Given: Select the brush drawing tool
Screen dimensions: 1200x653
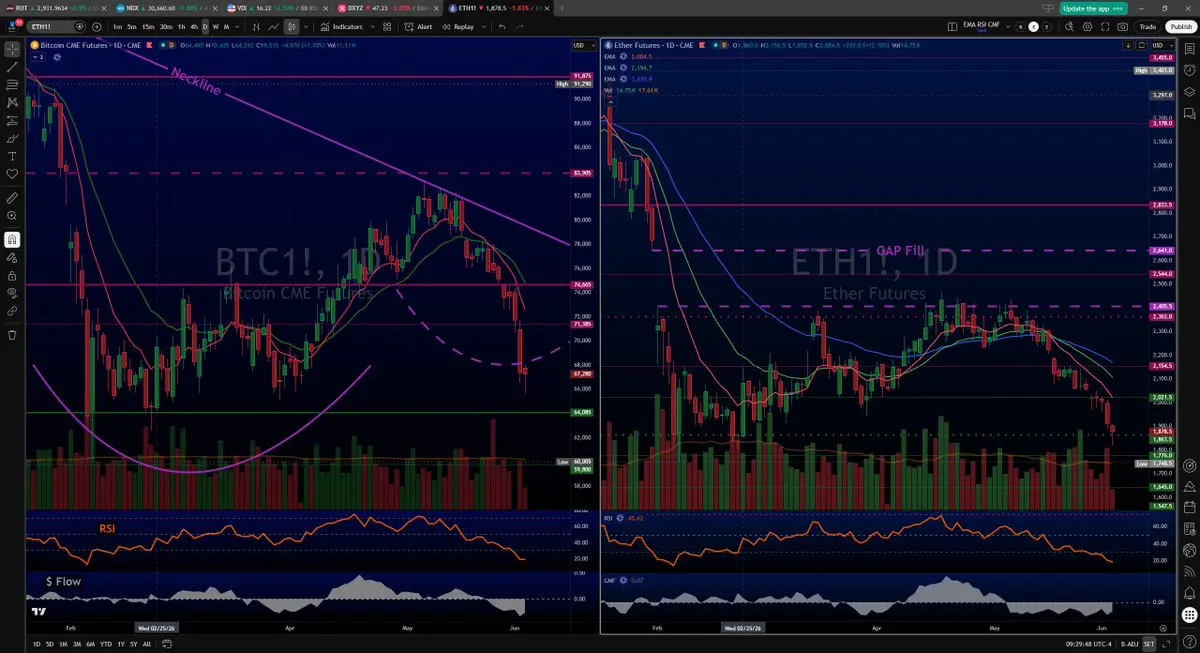Looking at the screenshot, I should coord(12,138).
